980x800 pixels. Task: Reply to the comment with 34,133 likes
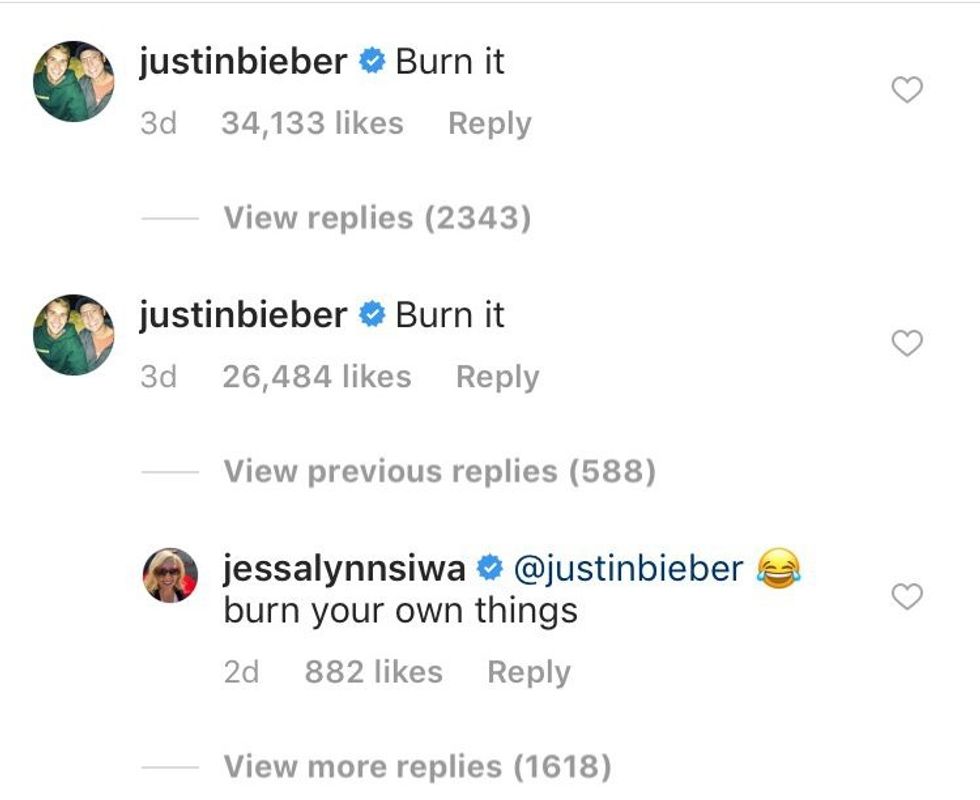489,124
